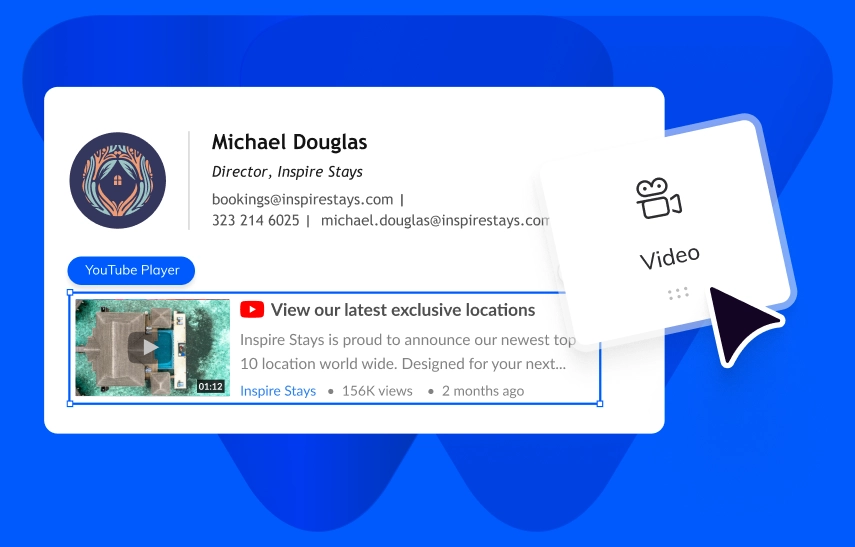
Task: Click the Michael Douglas name text
Action: (x=289, y=142)
